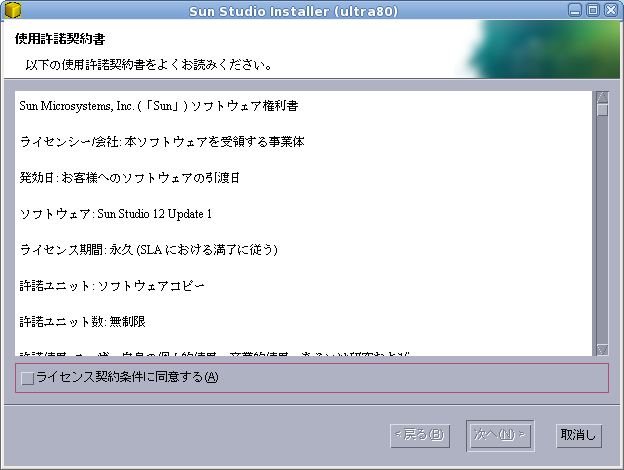This screenshot has height=470, width=624.
Task: Click the license scrollbar thumb
Action: point(603,110)
